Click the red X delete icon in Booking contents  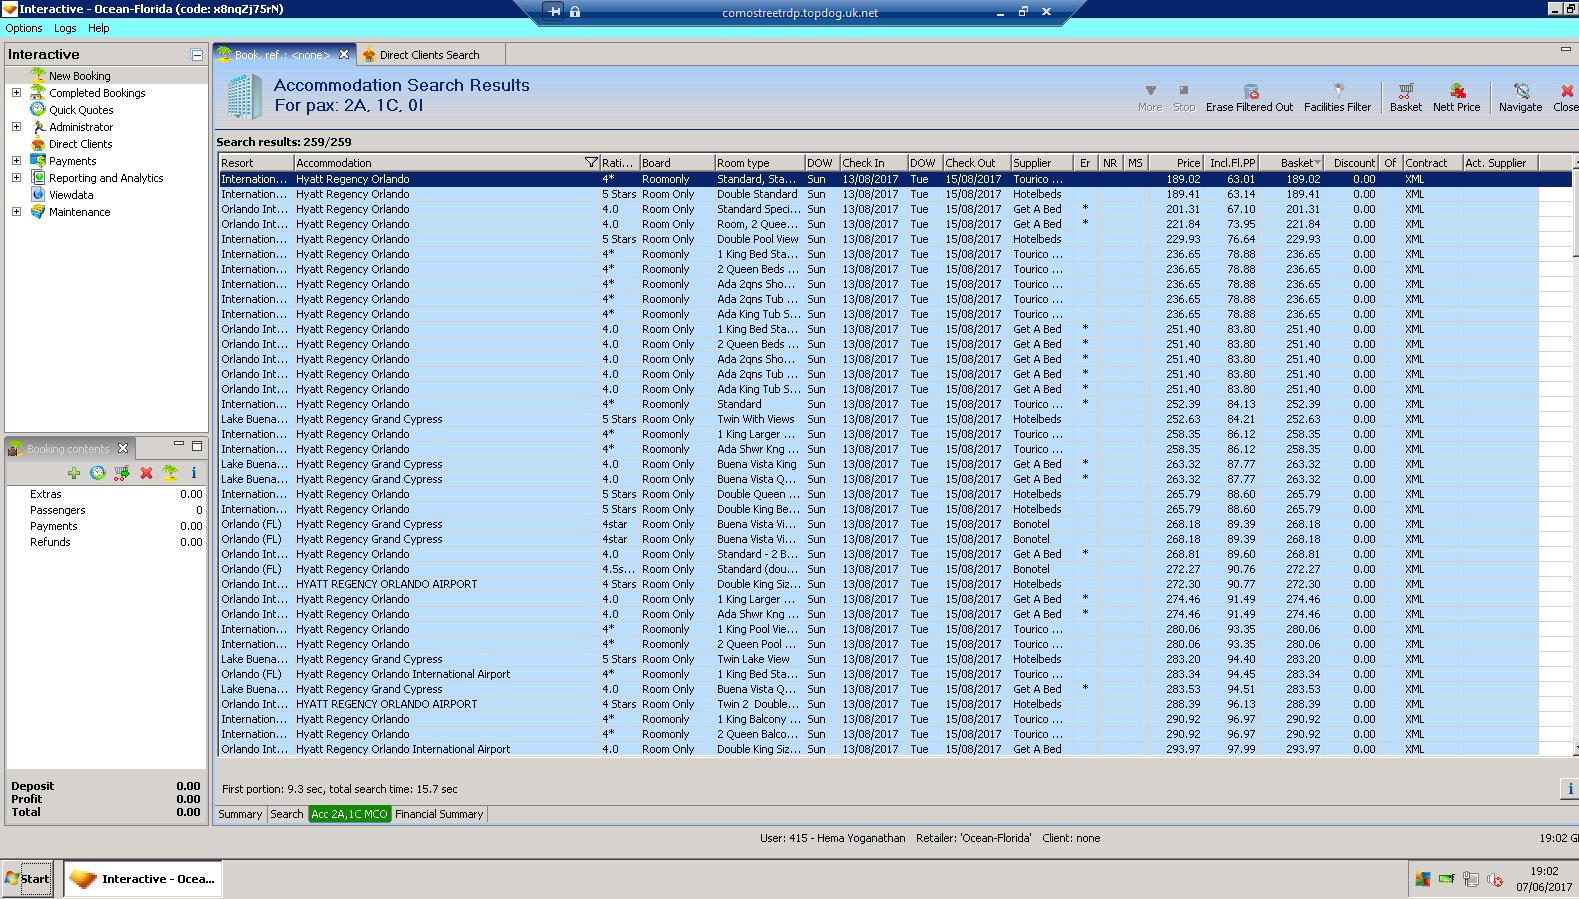(146, 473)
